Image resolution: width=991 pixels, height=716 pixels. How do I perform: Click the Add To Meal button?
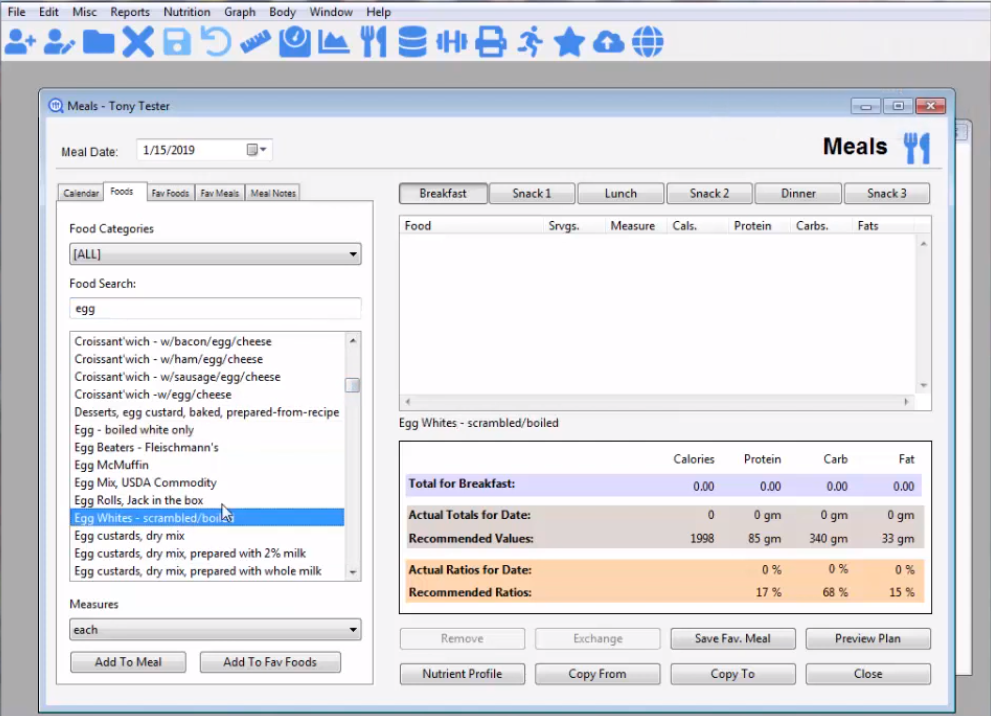[x=128, y=662]
